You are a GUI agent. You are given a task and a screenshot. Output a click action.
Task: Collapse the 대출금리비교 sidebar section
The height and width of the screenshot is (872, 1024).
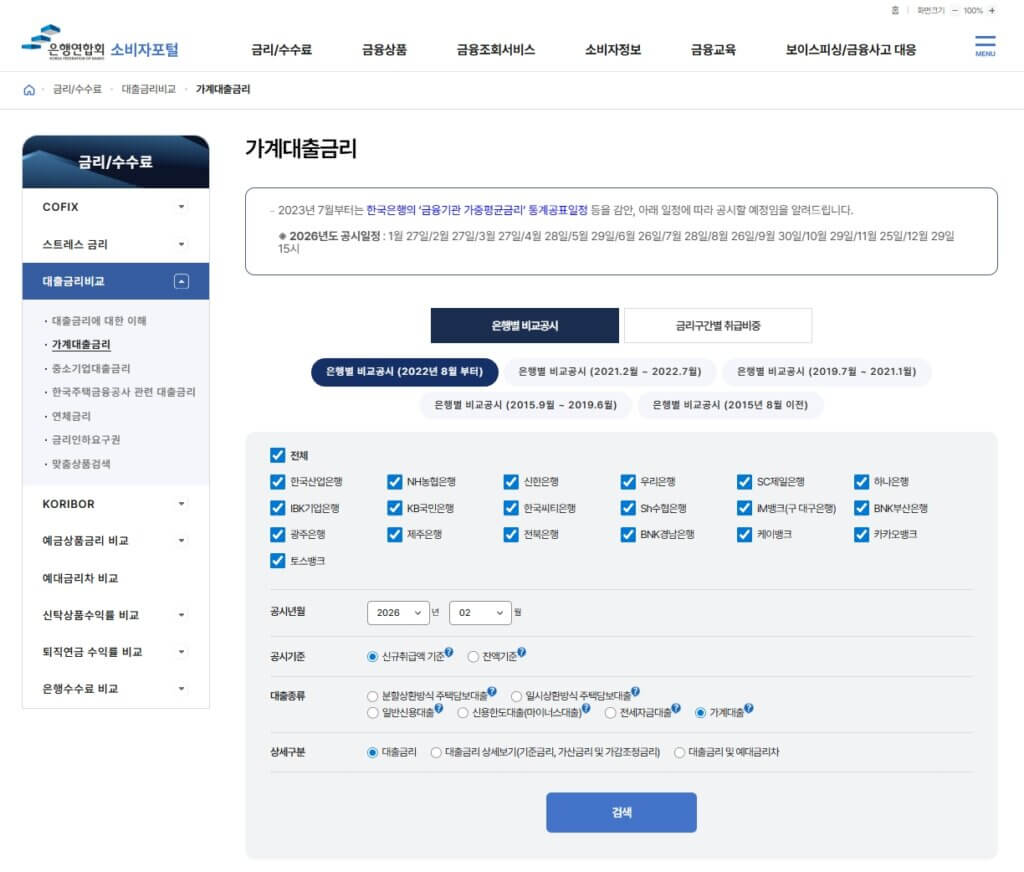(183, 281)
